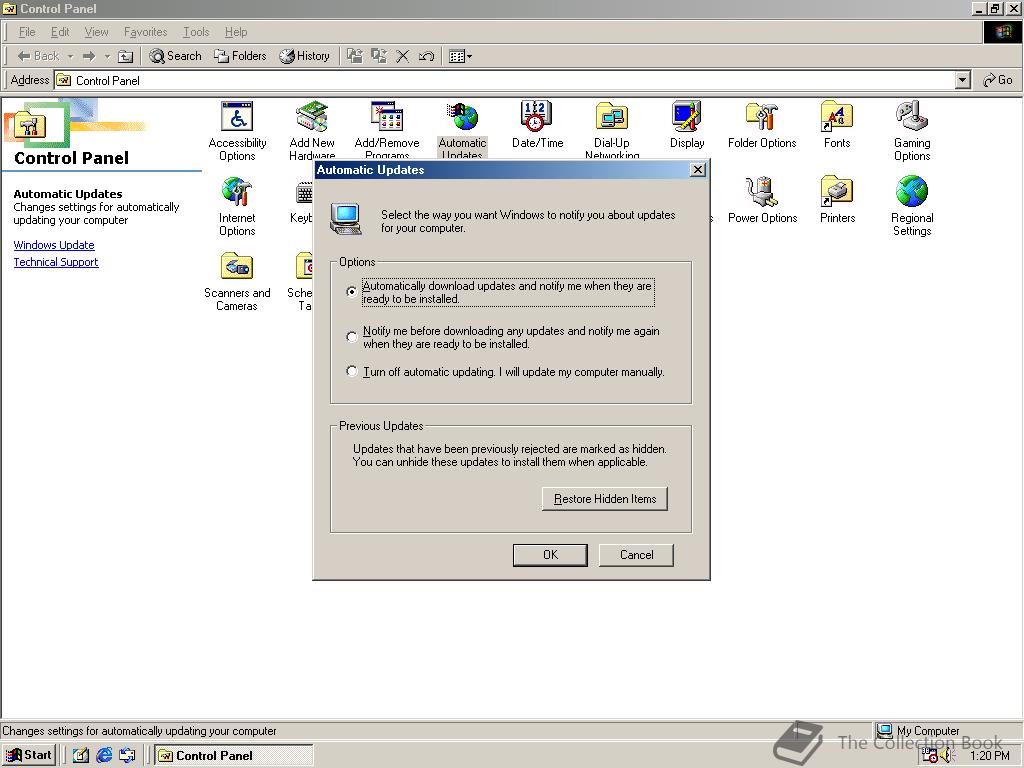
Task: Click the Start button
Action: [29, 756]
